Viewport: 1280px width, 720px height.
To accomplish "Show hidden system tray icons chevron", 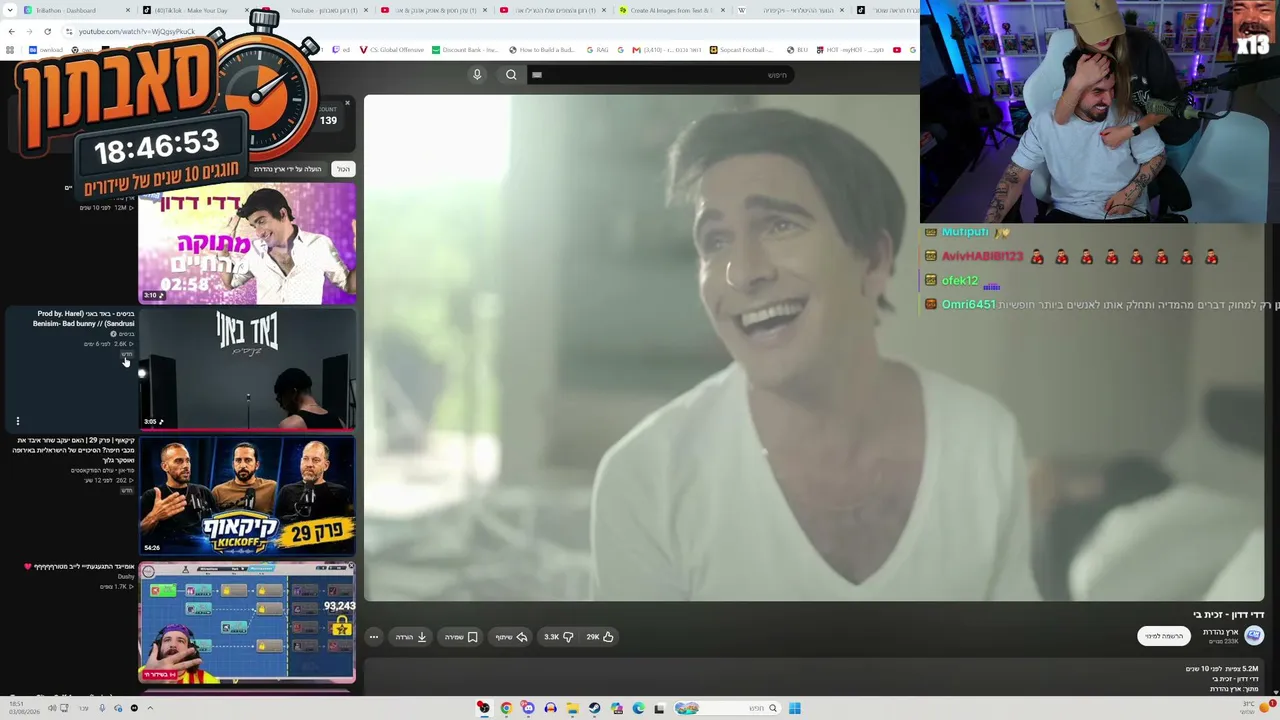I will (150, 708).
